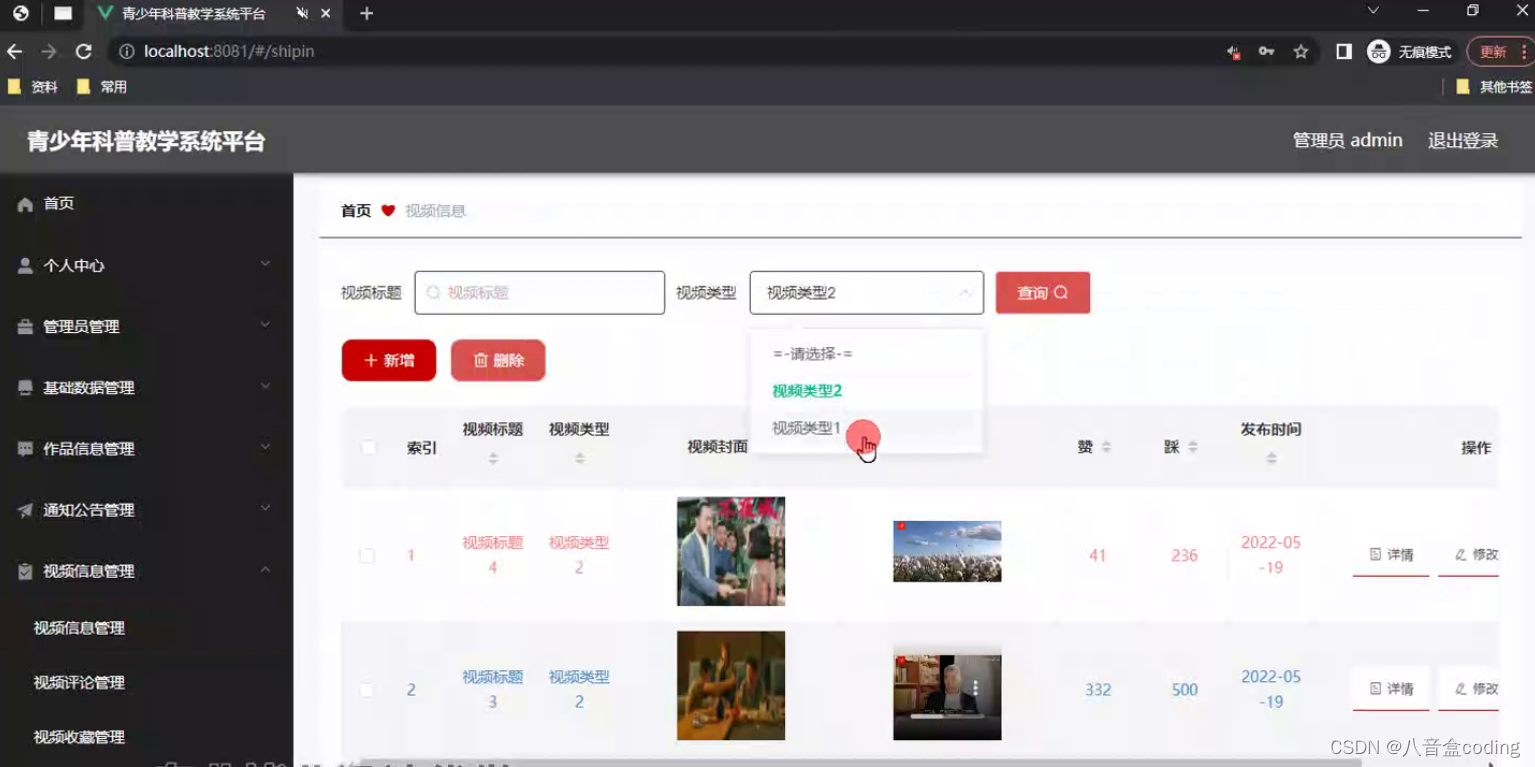Image resolution: width=1535 pixels, height=767 pixels.
Task: Choose 视频类型1 from the dropdown list
Action: [866, 428]
